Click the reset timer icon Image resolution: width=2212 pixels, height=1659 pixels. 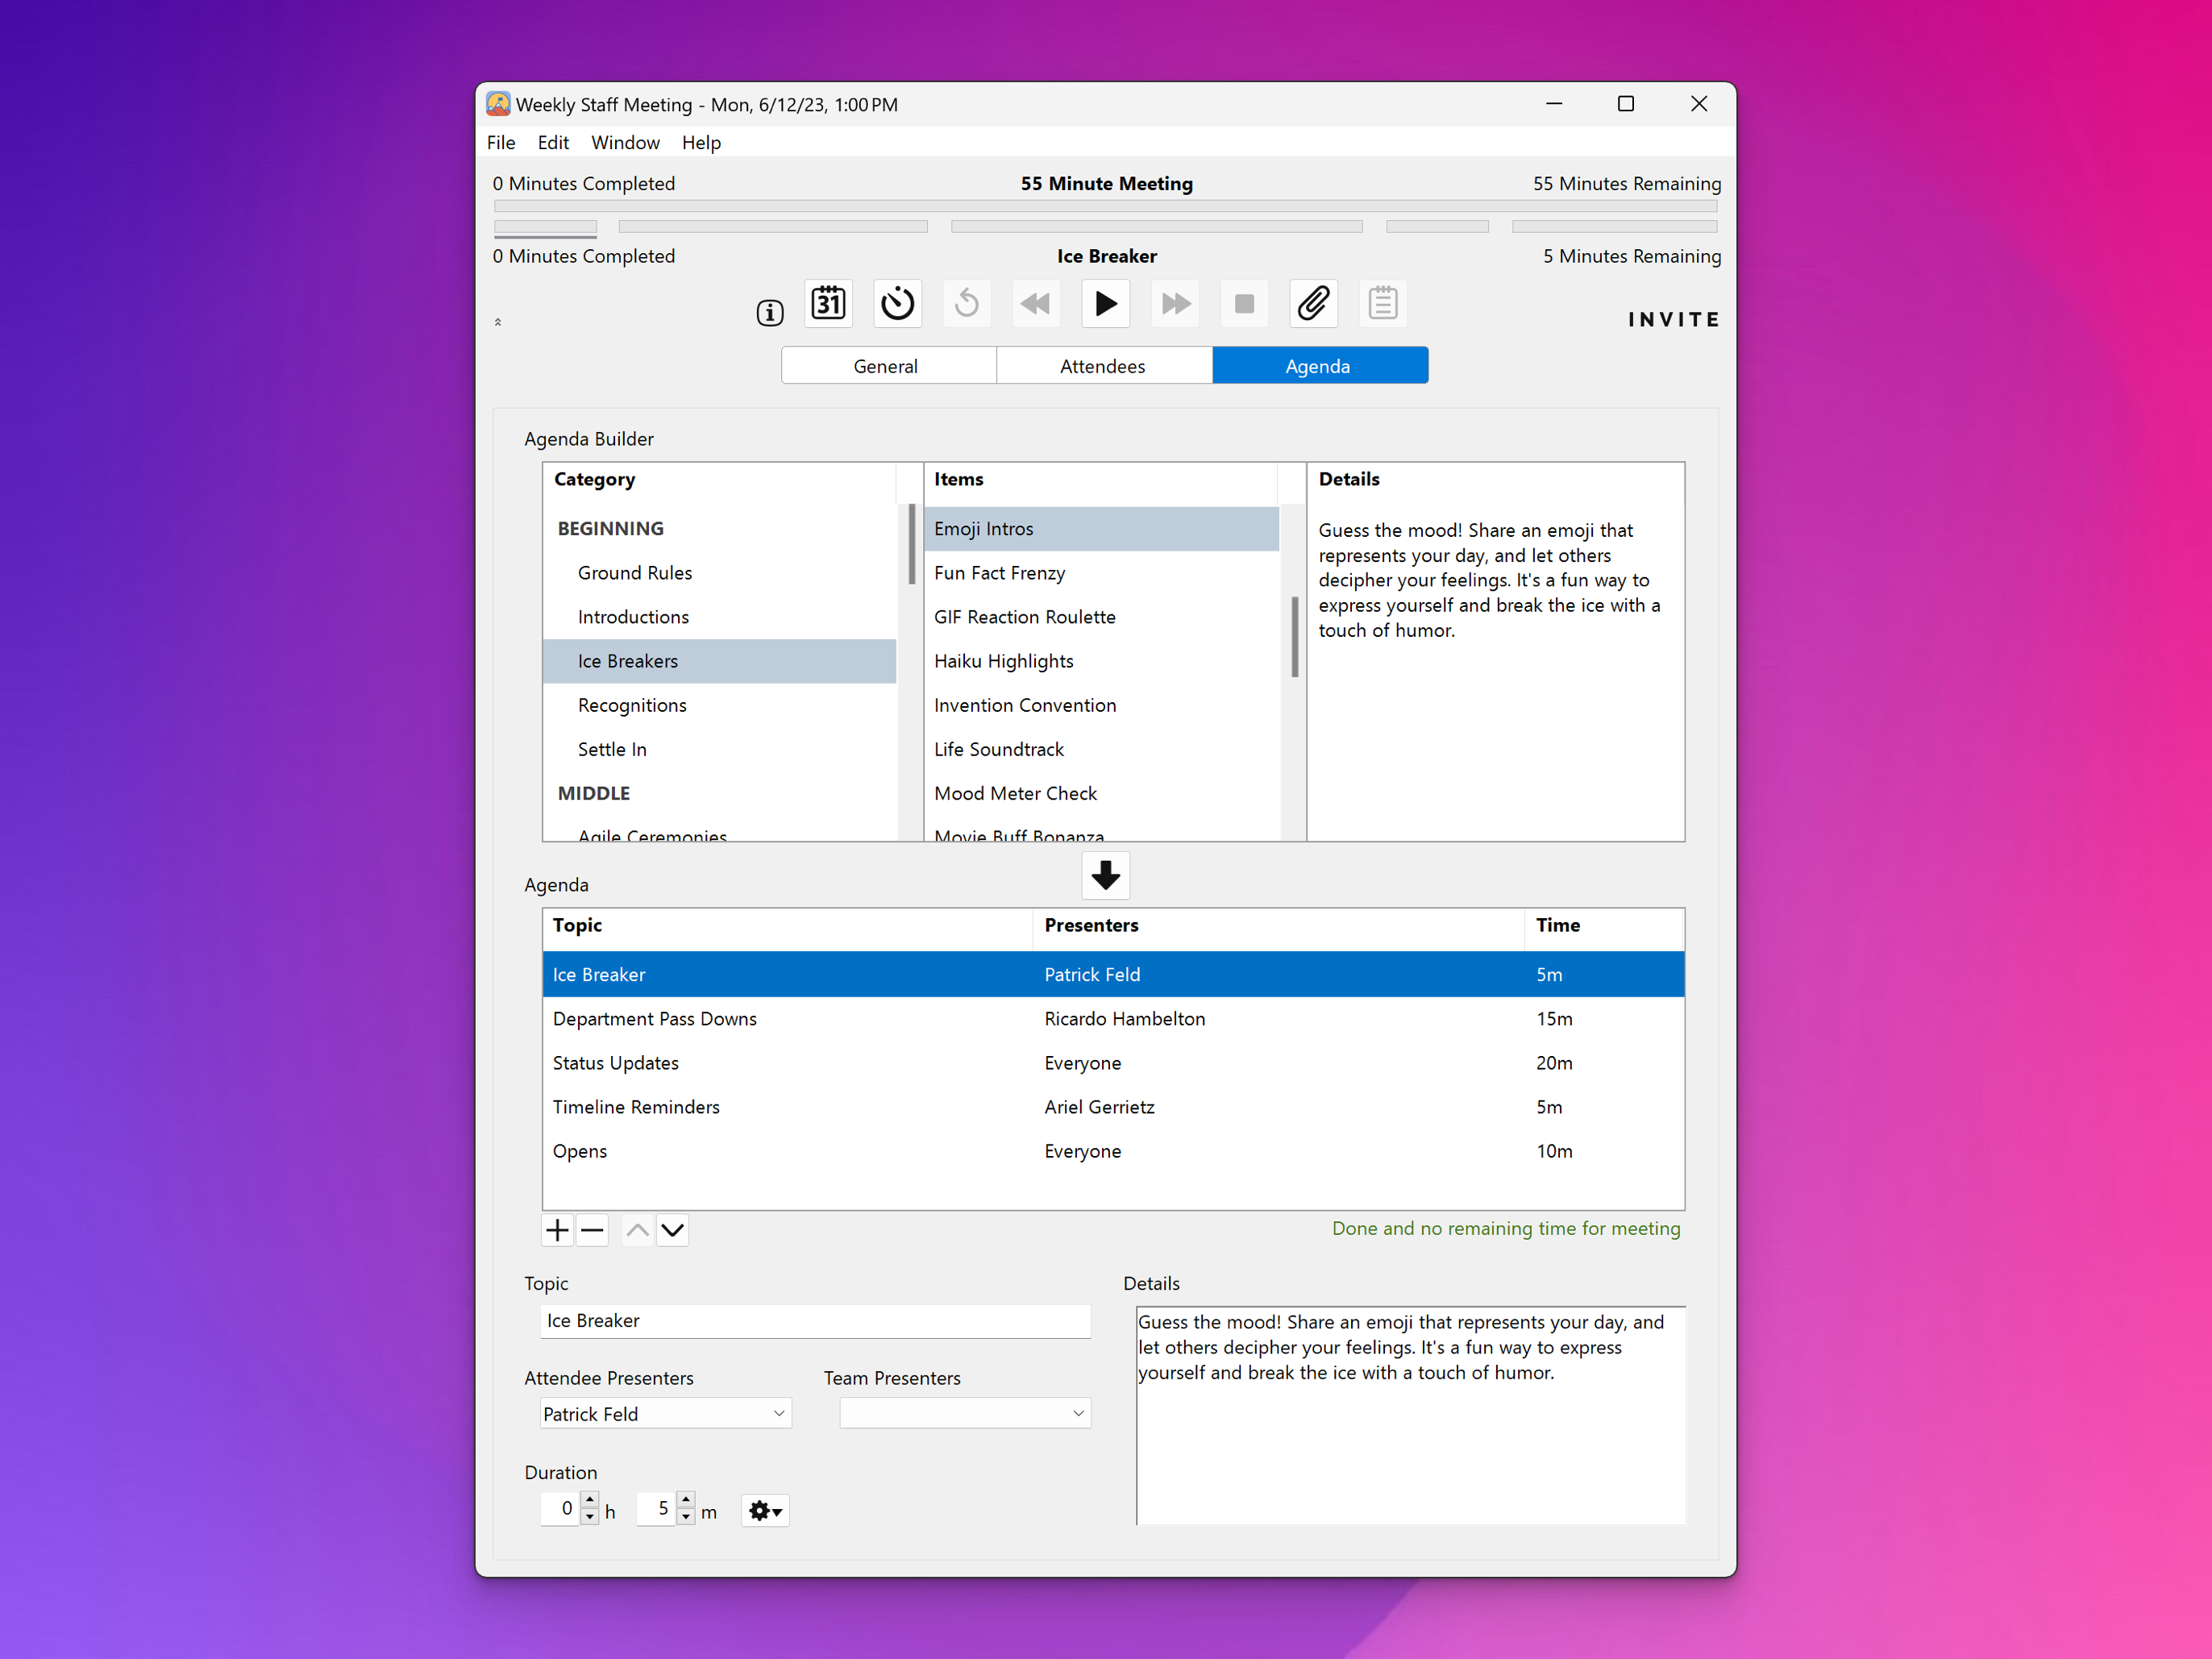966,303
